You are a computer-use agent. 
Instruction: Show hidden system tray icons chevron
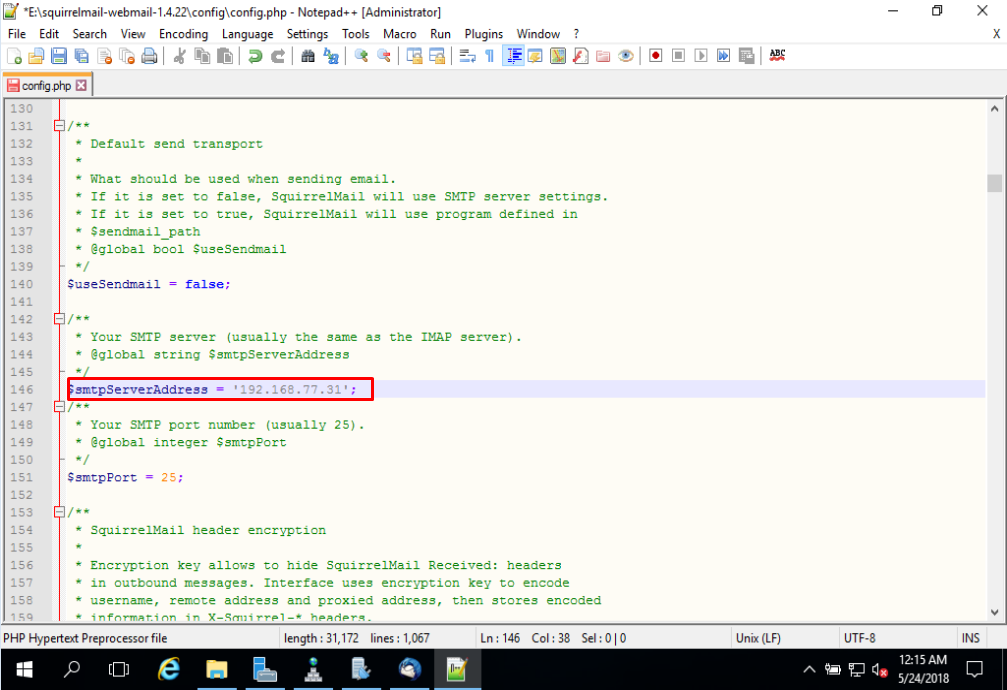pyautogui.click(x=809, y=669)
